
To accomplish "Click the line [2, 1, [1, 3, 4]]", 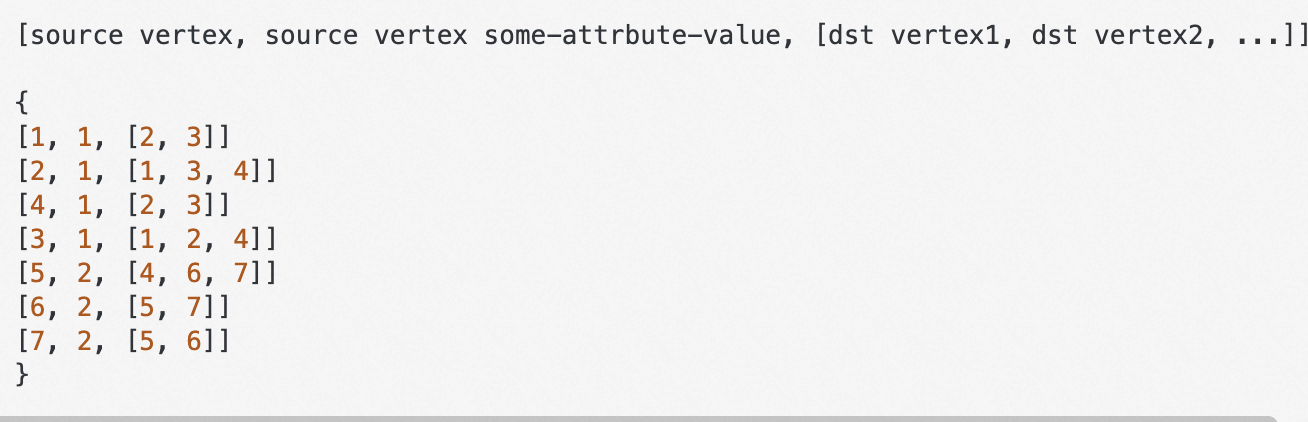I will click(146, 170).
